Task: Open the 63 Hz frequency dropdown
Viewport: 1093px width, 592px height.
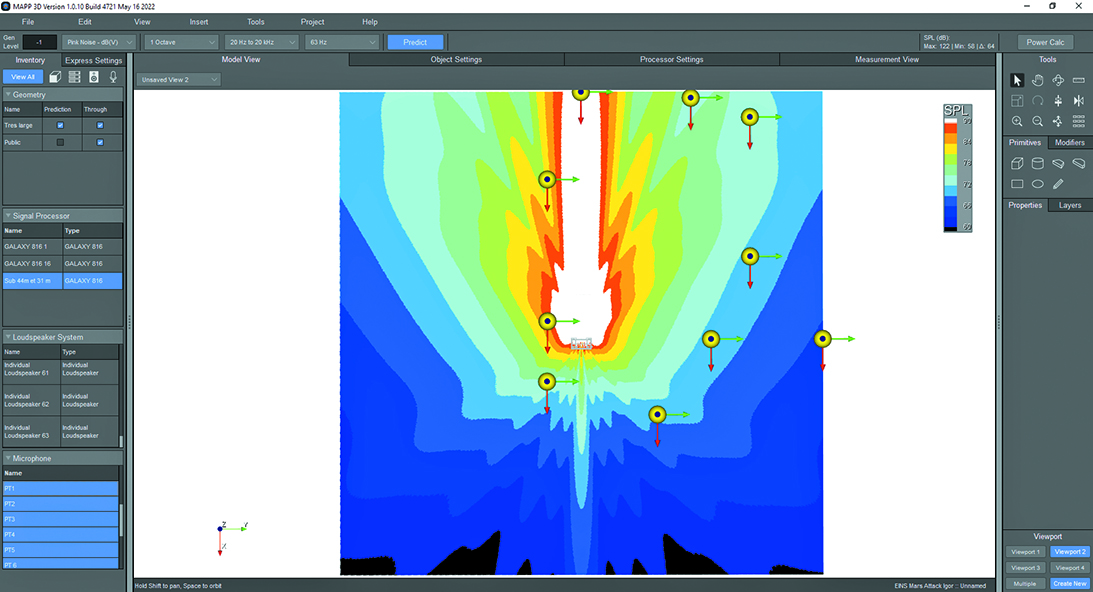Action: pos(342,43)
